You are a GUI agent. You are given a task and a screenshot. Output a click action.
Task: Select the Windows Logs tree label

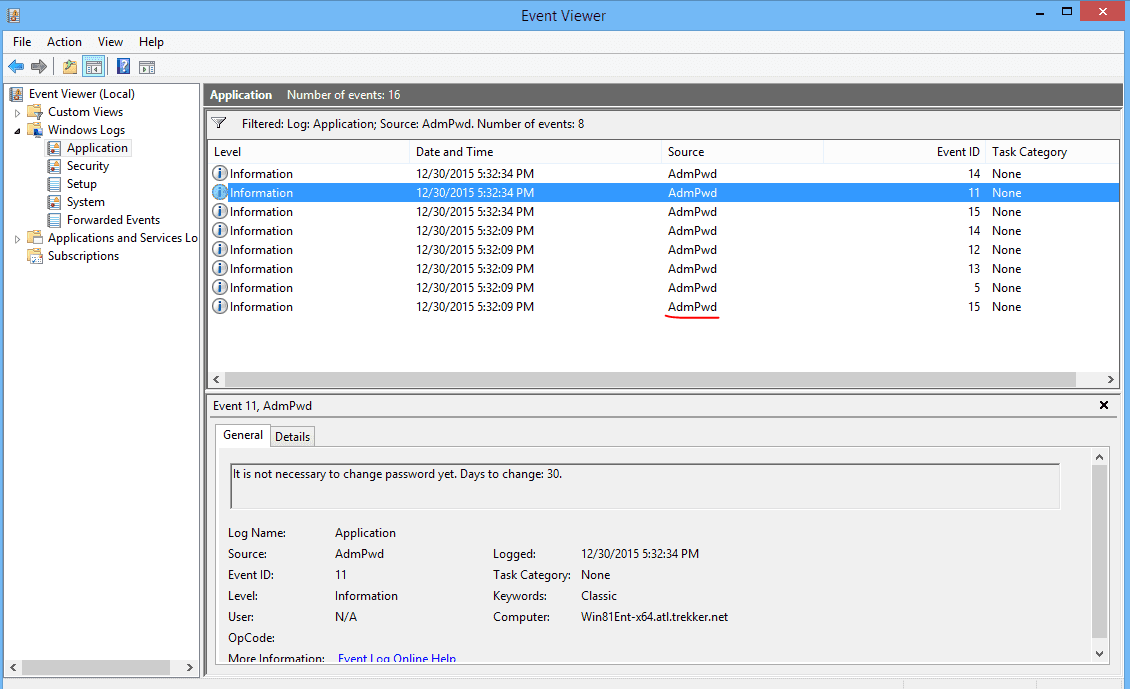point(86,130)
